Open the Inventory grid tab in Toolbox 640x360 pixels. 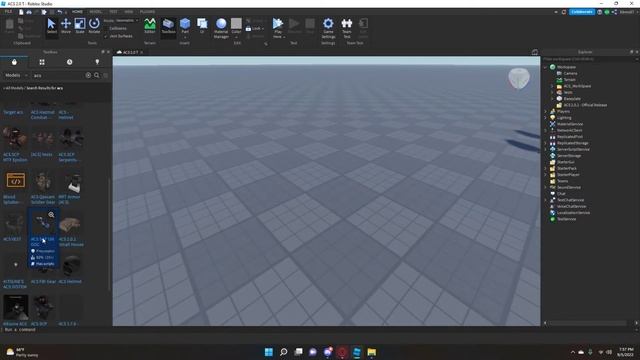[42, 62]
